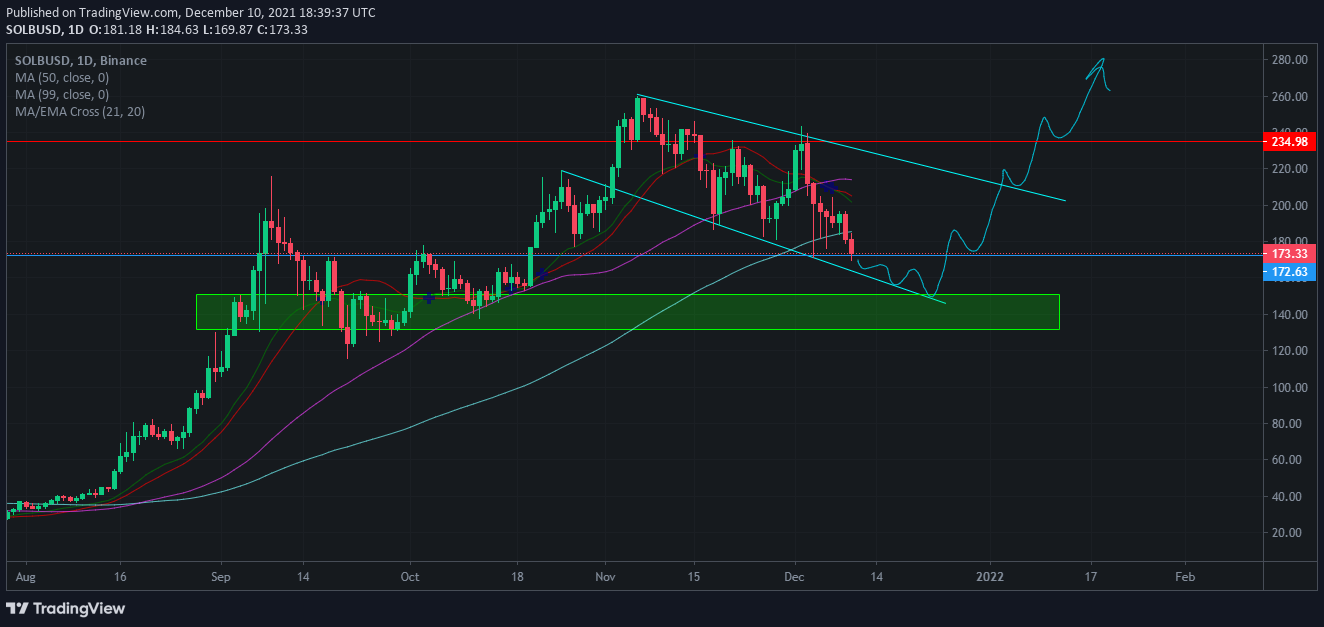The height and width of the screenshot is (627, 1324).
Task: Click the Nov label on the time axis
Action: (x=605, y=577)
